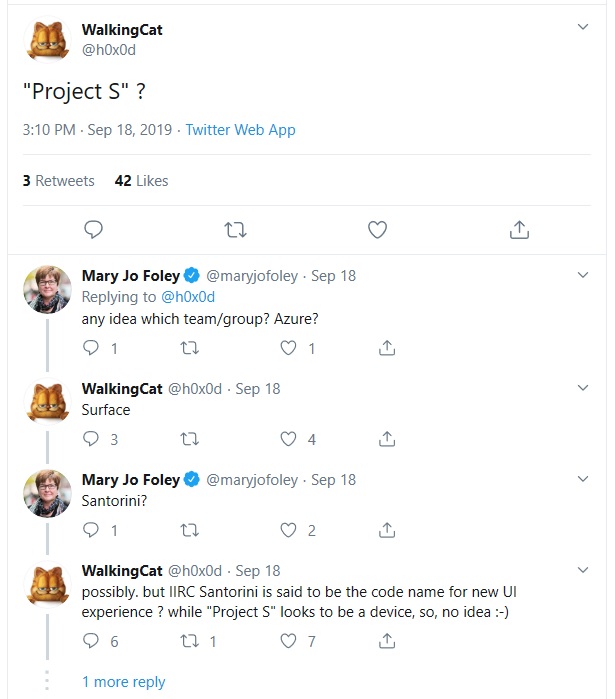This screenshot has width=615, height=699.
Task: Open the Twitter Web App link
Action: click(x=240, y=130)
